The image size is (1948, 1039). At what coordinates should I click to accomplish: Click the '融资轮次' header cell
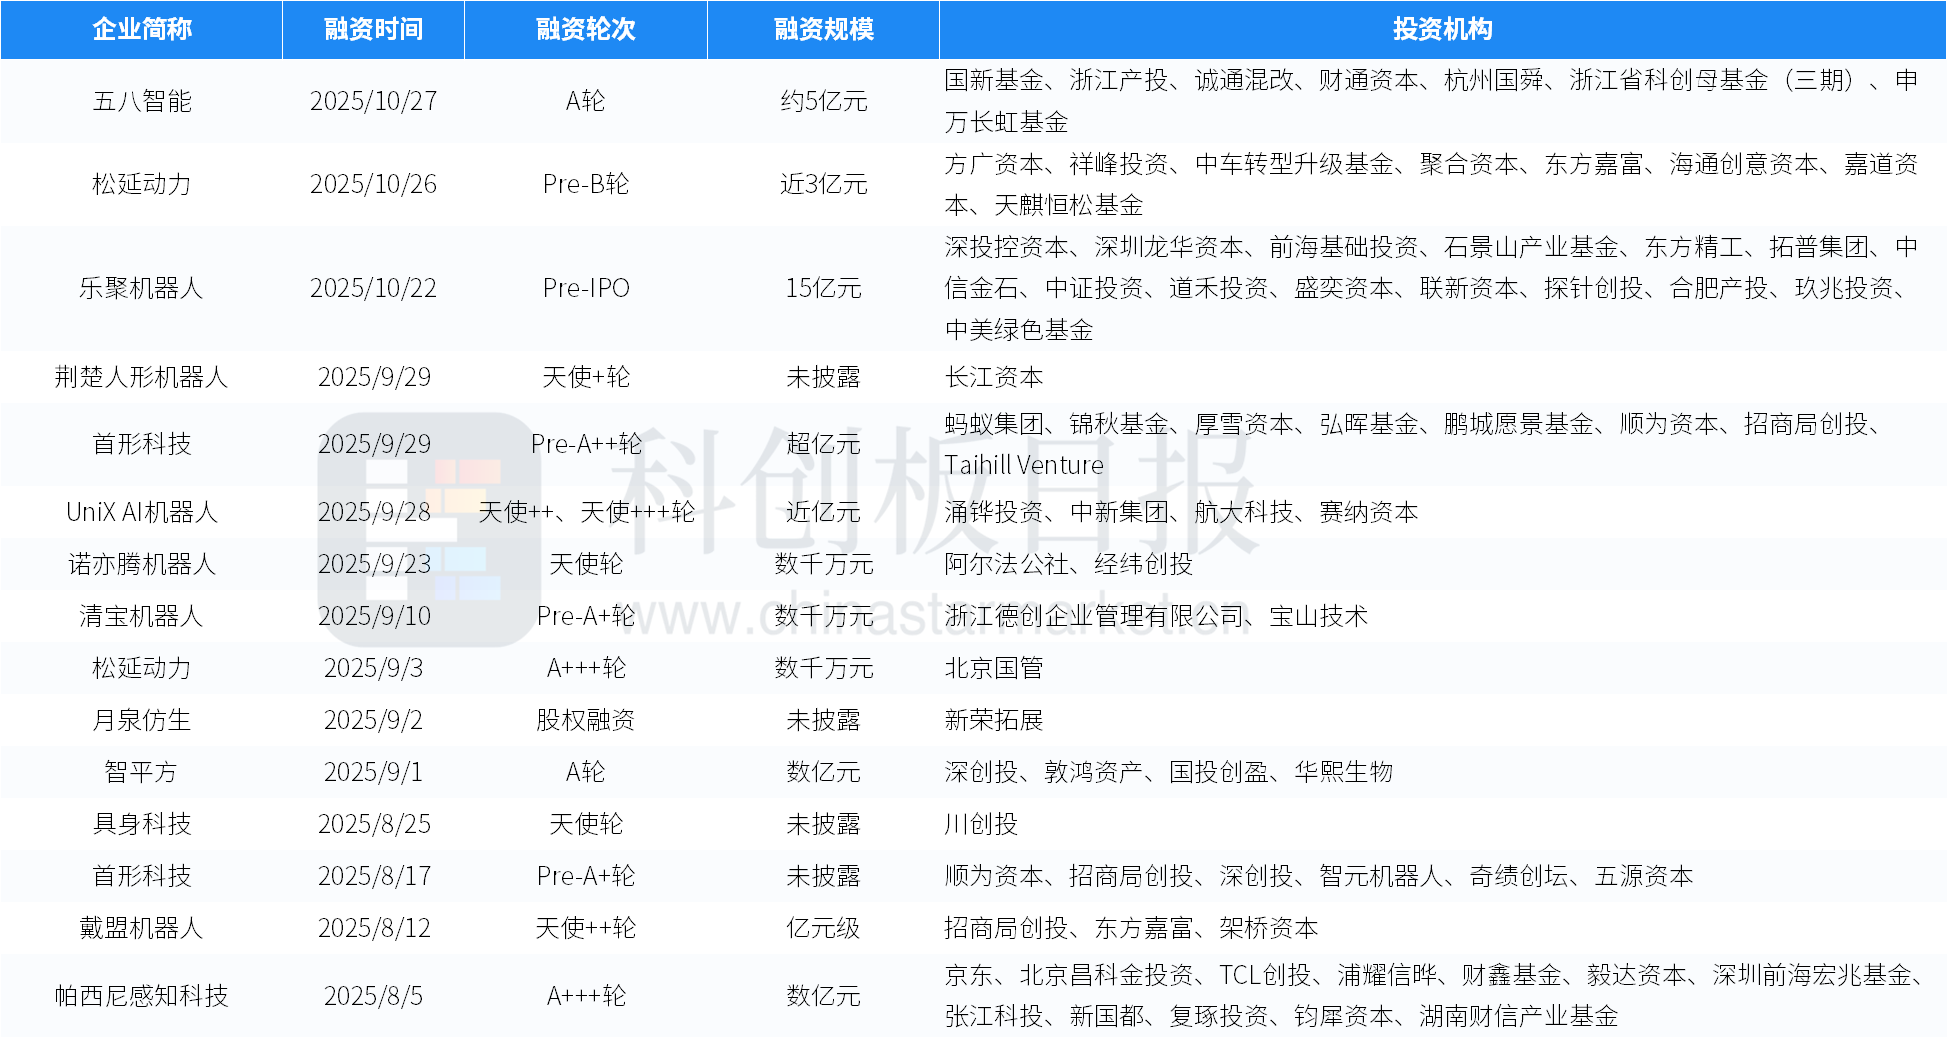pos(586,29)
